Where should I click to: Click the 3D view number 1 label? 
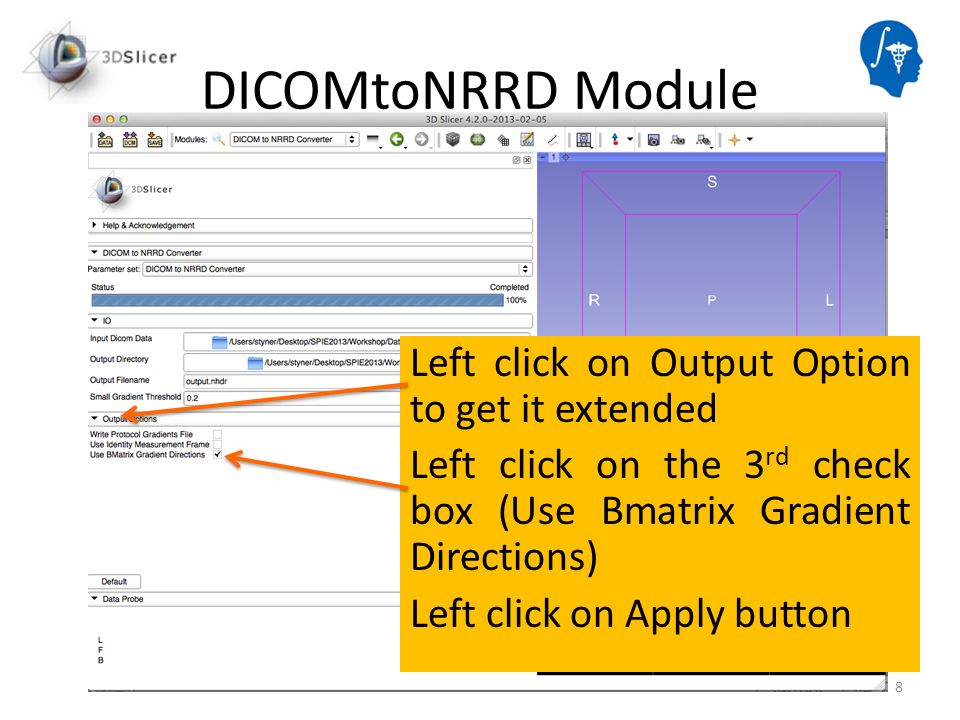click(x=553, y=157)
